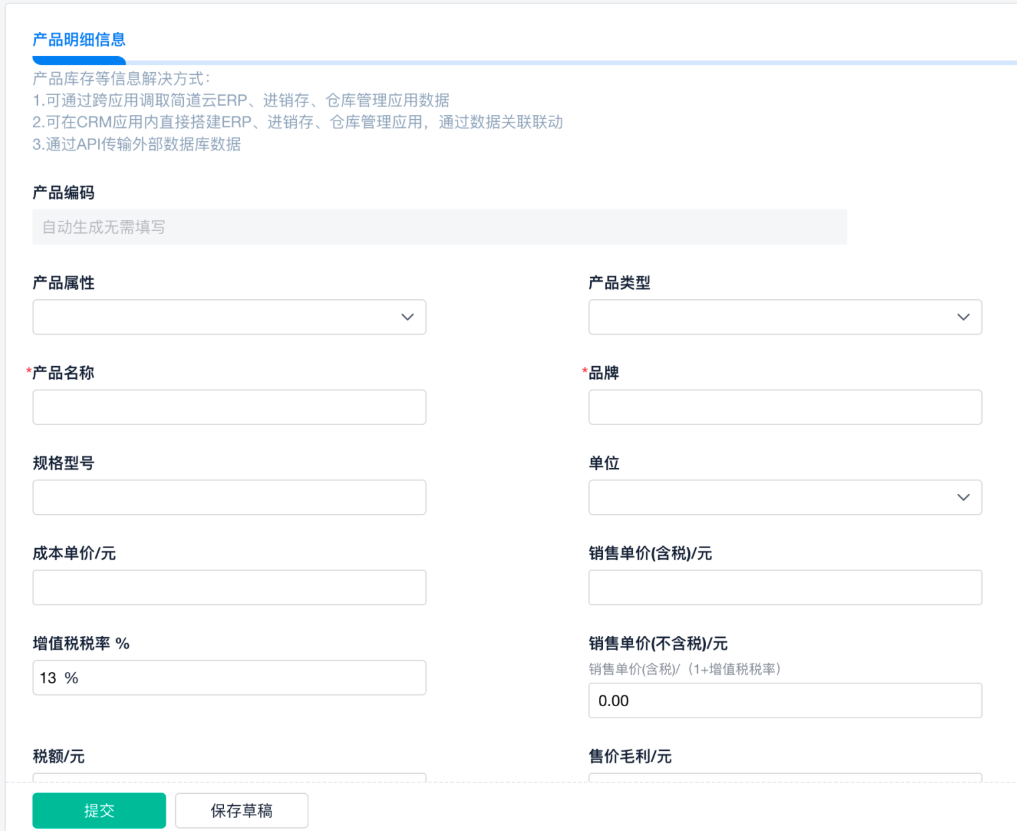Click the disabled 产品编码 auto-generated field
The image size is (1017, 831).
(439, 227)
